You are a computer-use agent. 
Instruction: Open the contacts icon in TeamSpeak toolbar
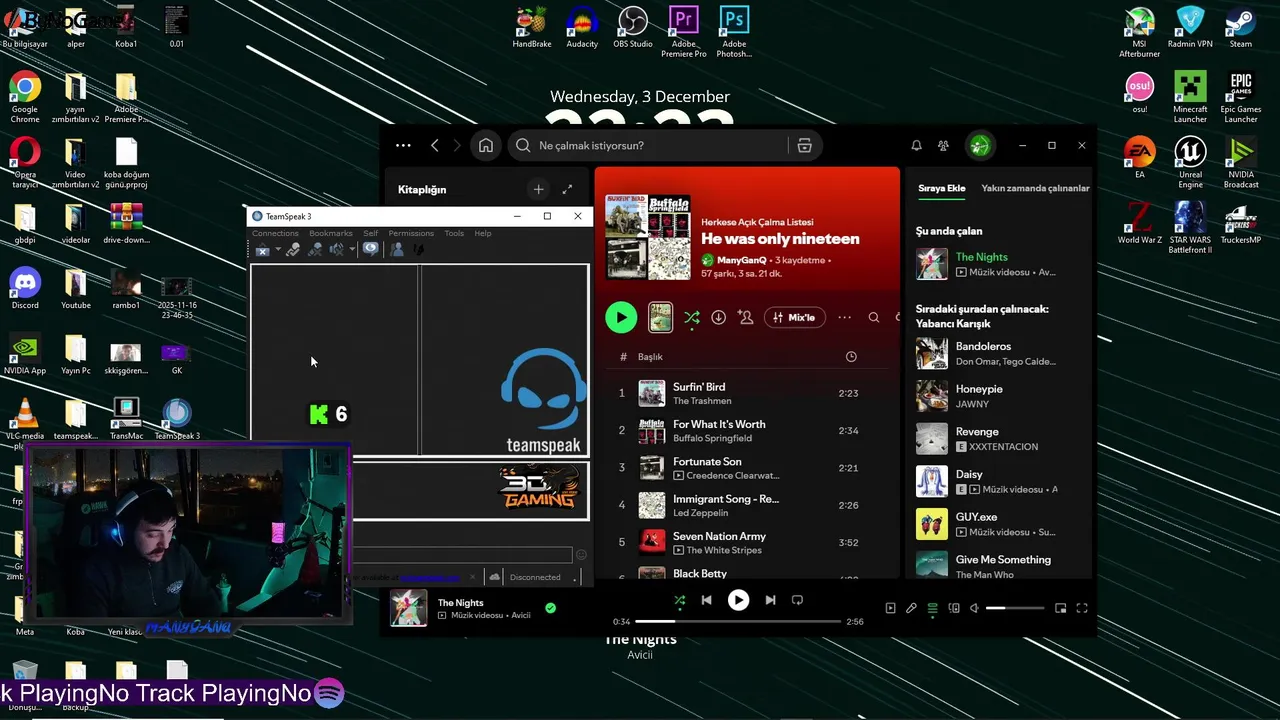[x=397, y=250]
